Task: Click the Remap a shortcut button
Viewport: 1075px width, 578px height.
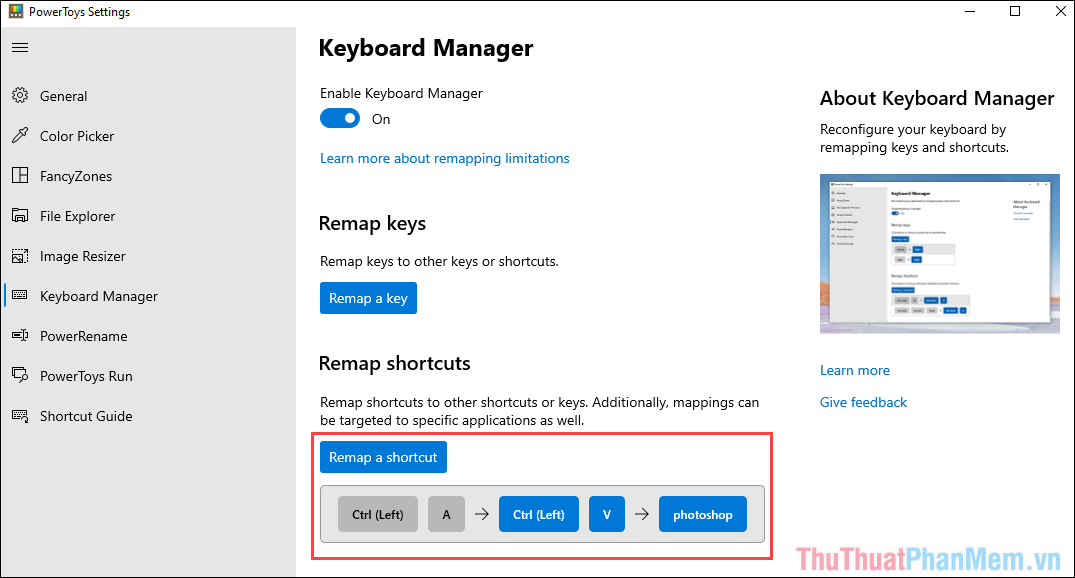Action: (x=383, y=456)
